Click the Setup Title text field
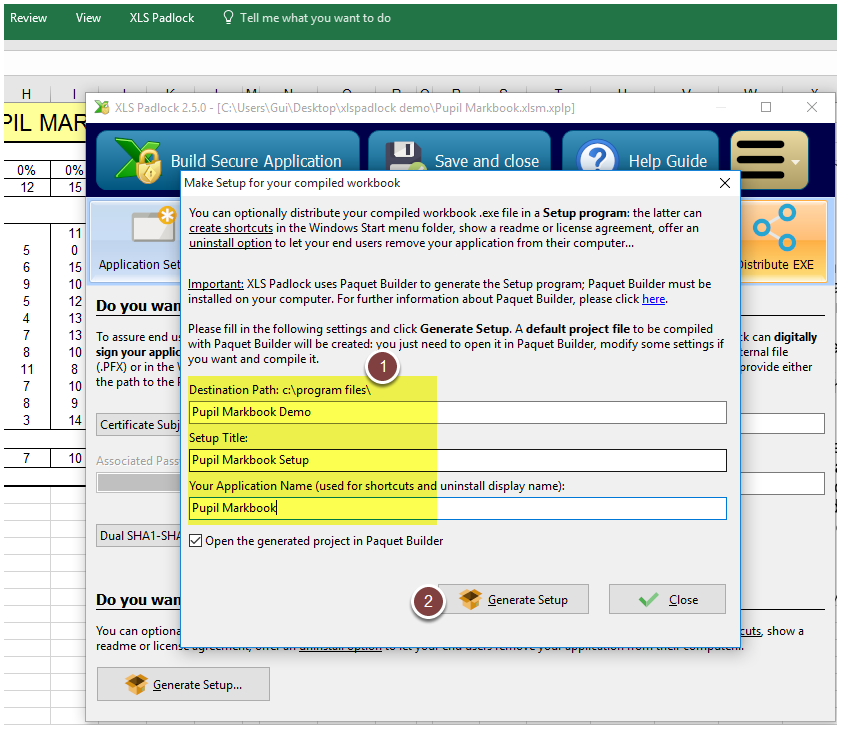The image size is (841, 729). pyautogui.click(x=457, y=460)
